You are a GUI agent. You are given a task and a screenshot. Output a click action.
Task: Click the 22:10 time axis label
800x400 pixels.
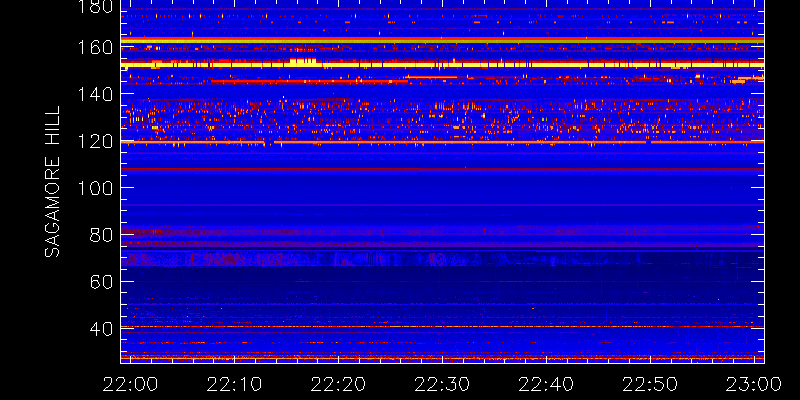click(235, 384)
